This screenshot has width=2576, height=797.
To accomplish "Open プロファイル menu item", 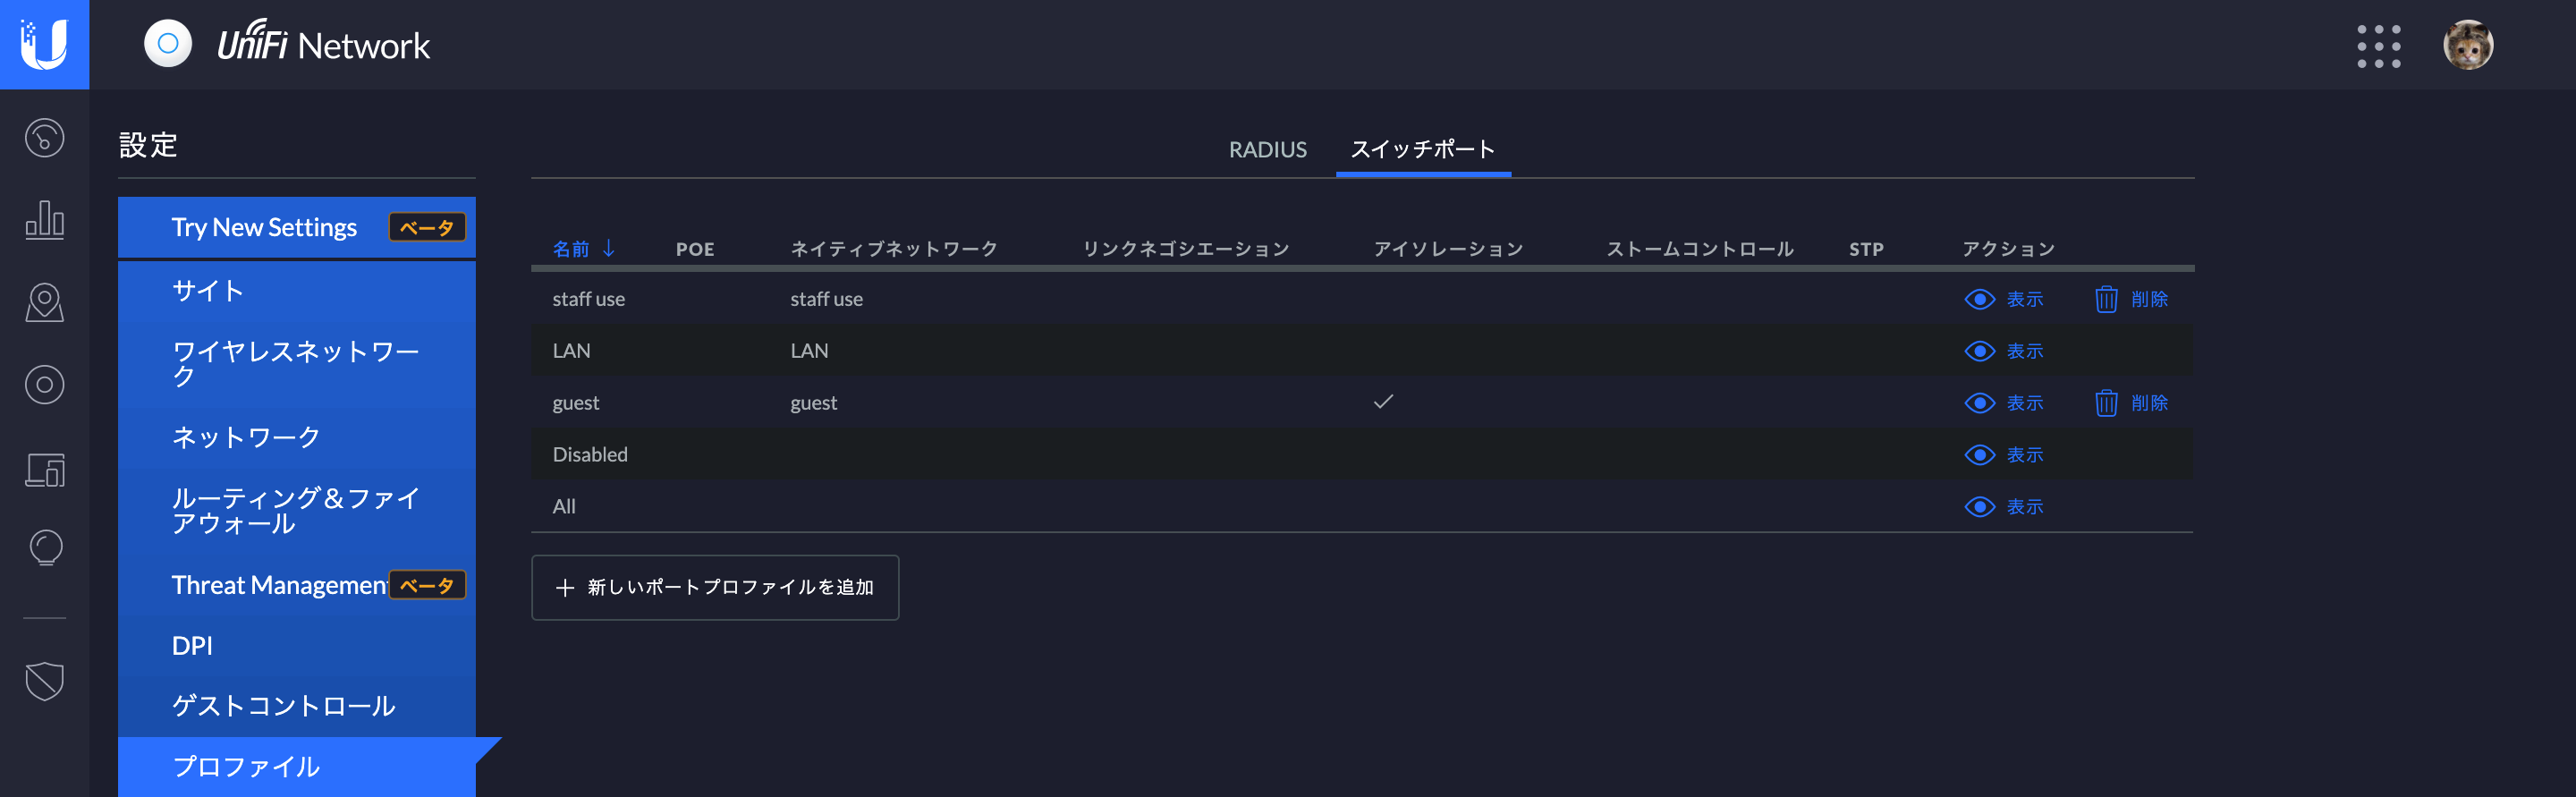I will 297,767.
